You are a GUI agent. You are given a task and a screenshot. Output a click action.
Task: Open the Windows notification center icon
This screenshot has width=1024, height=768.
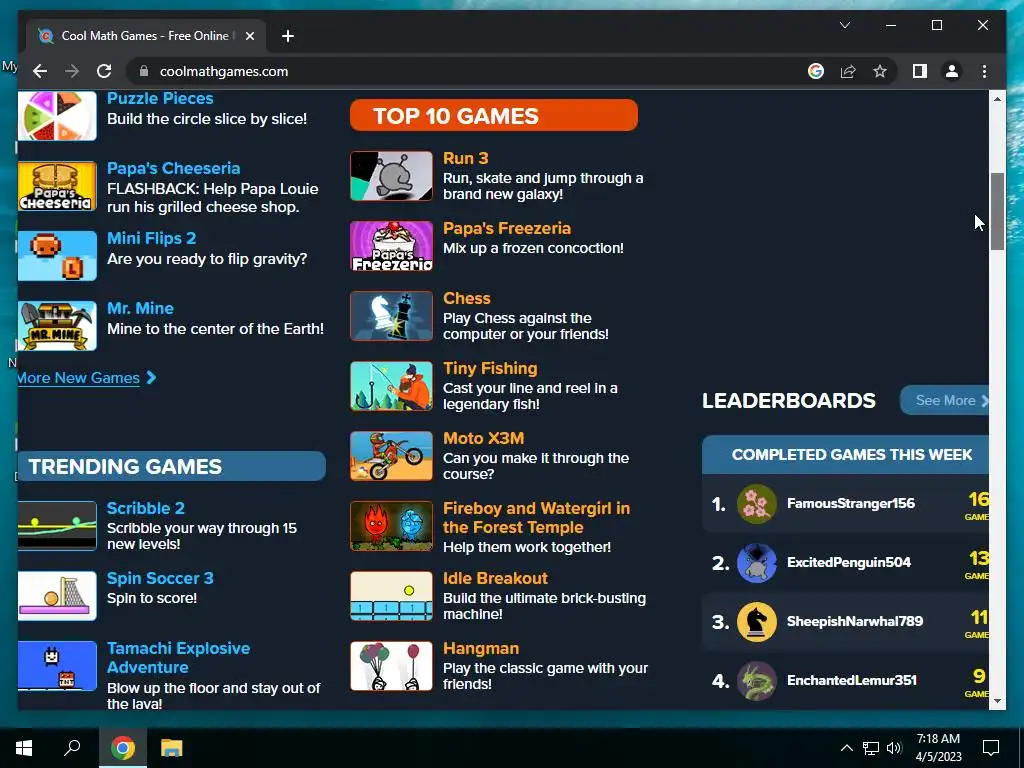991,748
